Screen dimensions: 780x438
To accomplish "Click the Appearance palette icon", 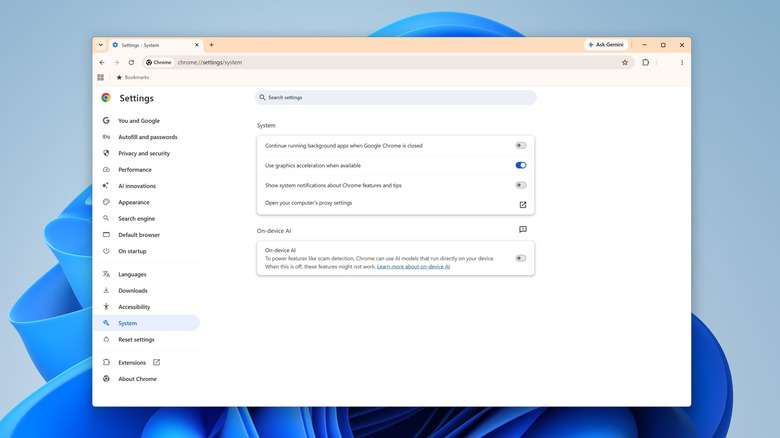I will point(106,202).
